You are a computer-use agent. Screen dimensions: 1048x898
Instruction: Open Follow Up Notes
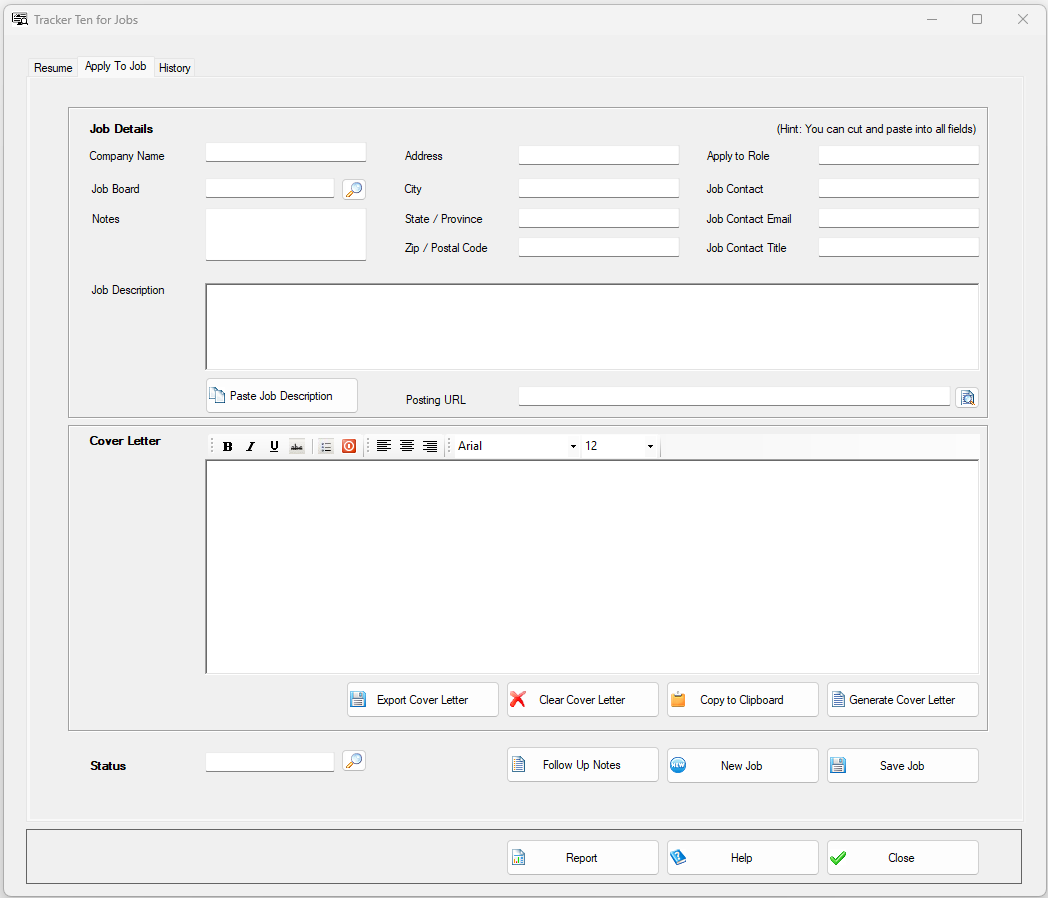tap(582, 765)
